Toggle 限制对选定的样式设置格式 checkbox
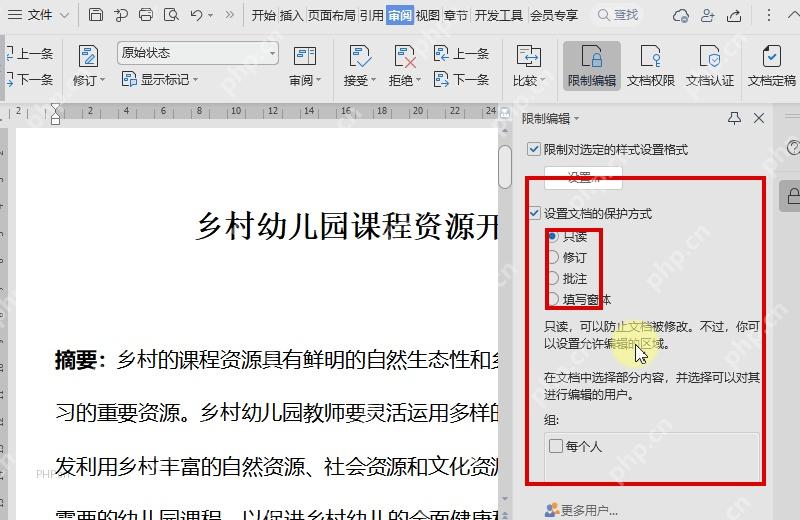This screenshot has height=520, width=800. point(534,149)
